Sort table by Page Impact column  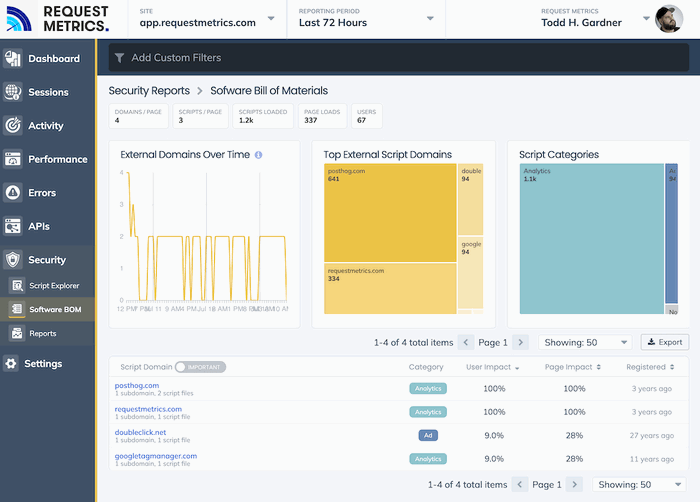coord(573,367)
